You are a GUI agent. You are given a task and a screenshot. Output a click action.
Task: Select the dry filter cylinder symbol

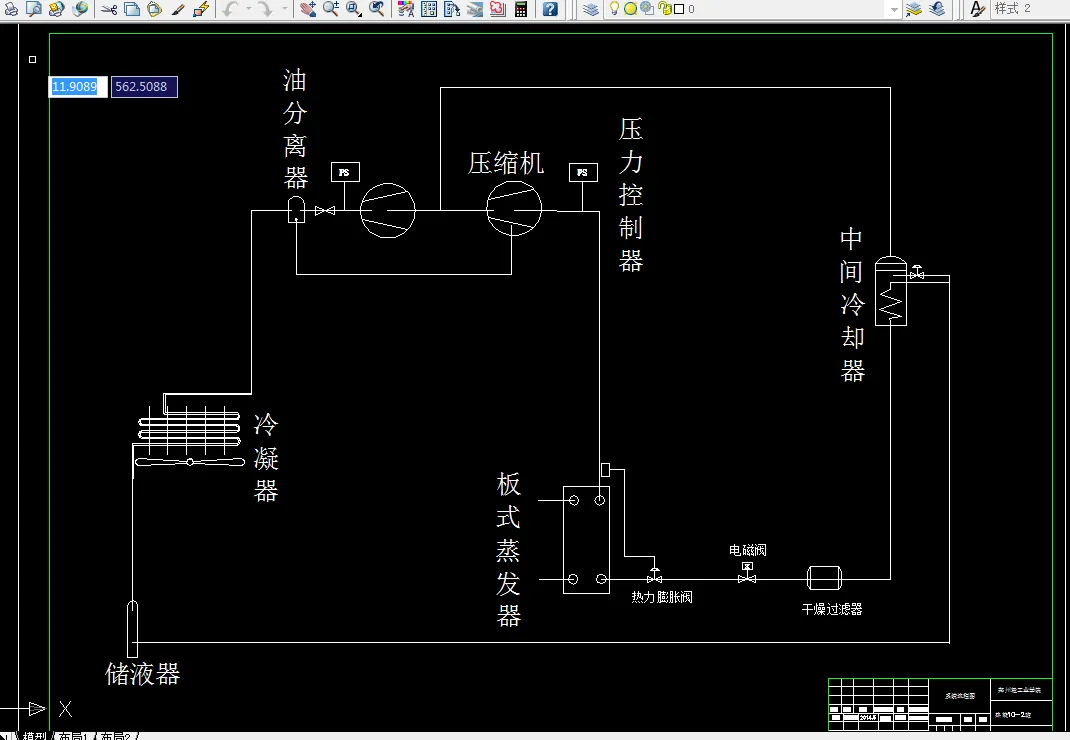(x=824, y=578)
